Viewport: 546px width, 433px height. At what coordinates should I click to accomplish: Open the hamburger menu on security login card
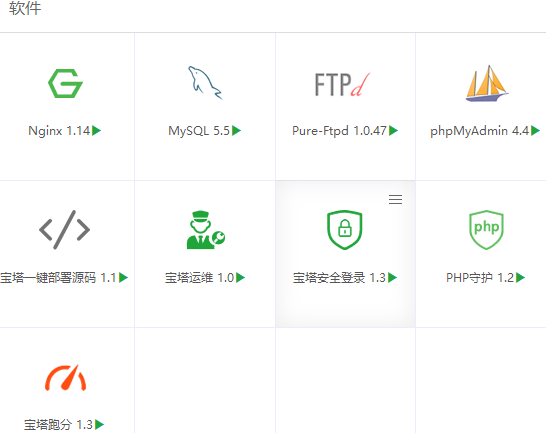(396, 199)
